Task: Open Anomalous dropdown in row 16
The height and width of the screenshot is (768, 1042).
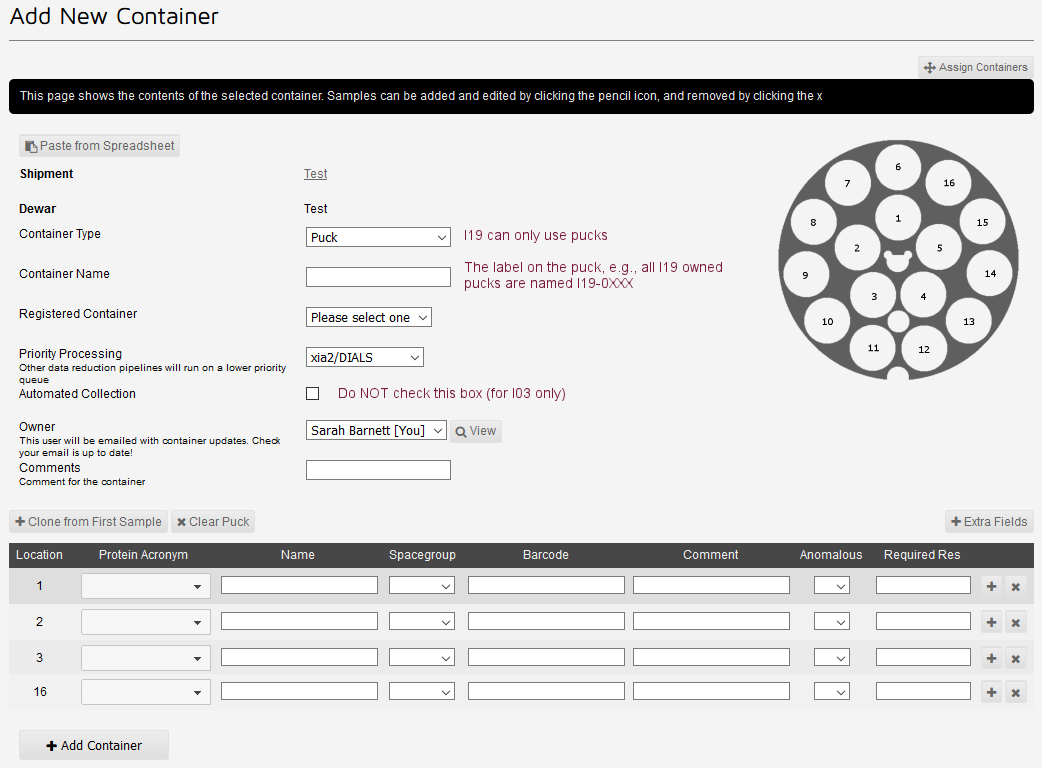Action: [x=832, y=692]
